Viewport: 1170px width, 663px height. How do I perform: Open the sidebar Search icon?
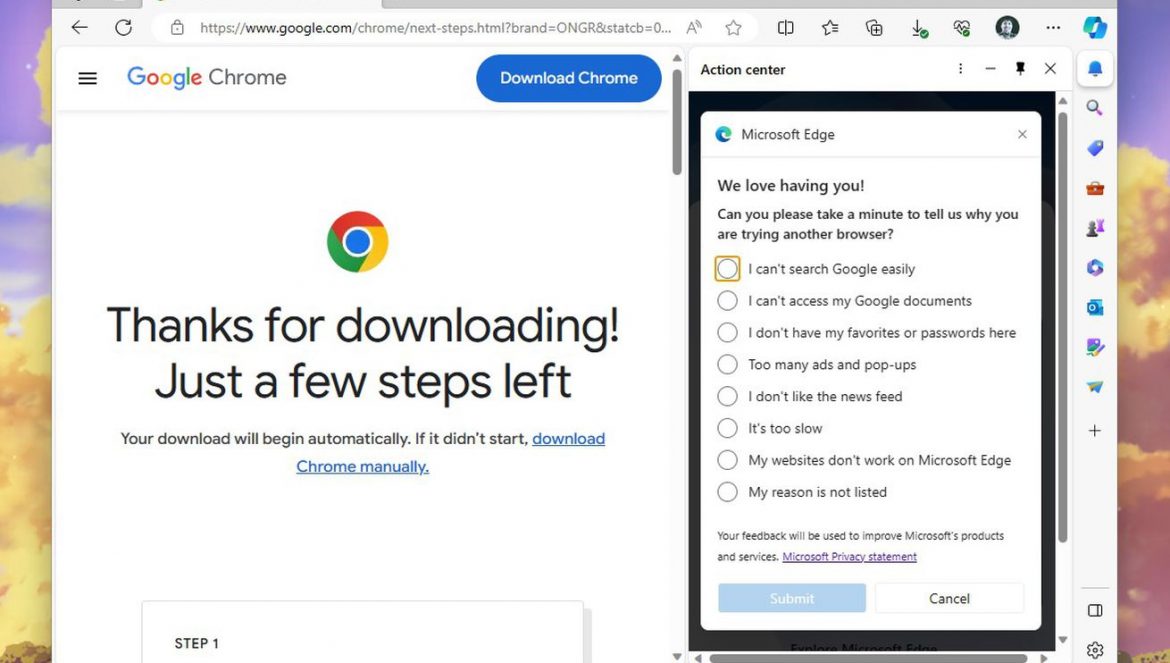point(1095,108)
